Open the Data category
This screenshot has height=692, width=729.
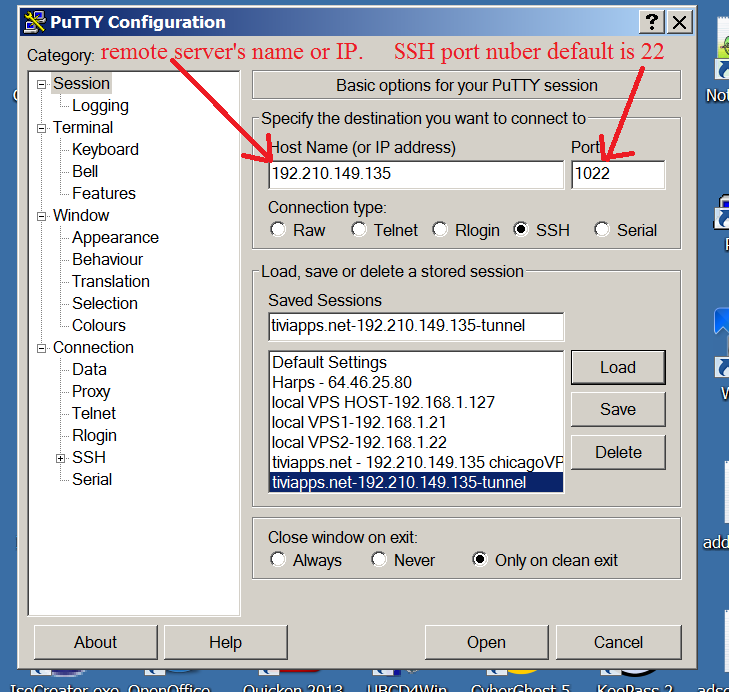(x=89, y=370)
